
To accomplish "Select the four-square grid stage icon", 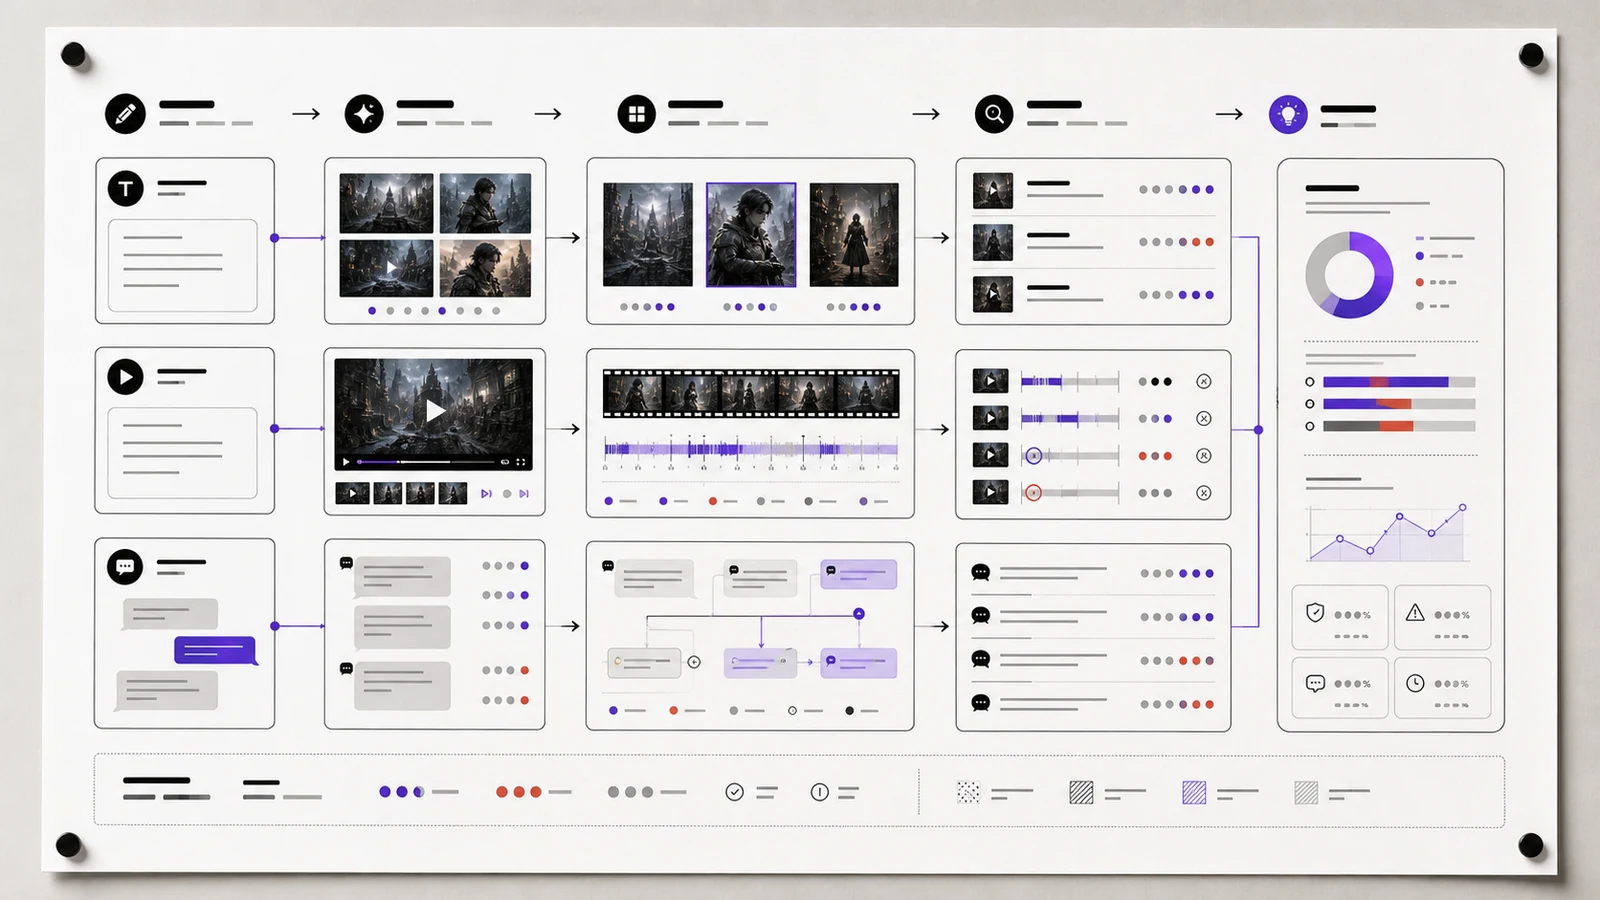I will tap(636, 114).
